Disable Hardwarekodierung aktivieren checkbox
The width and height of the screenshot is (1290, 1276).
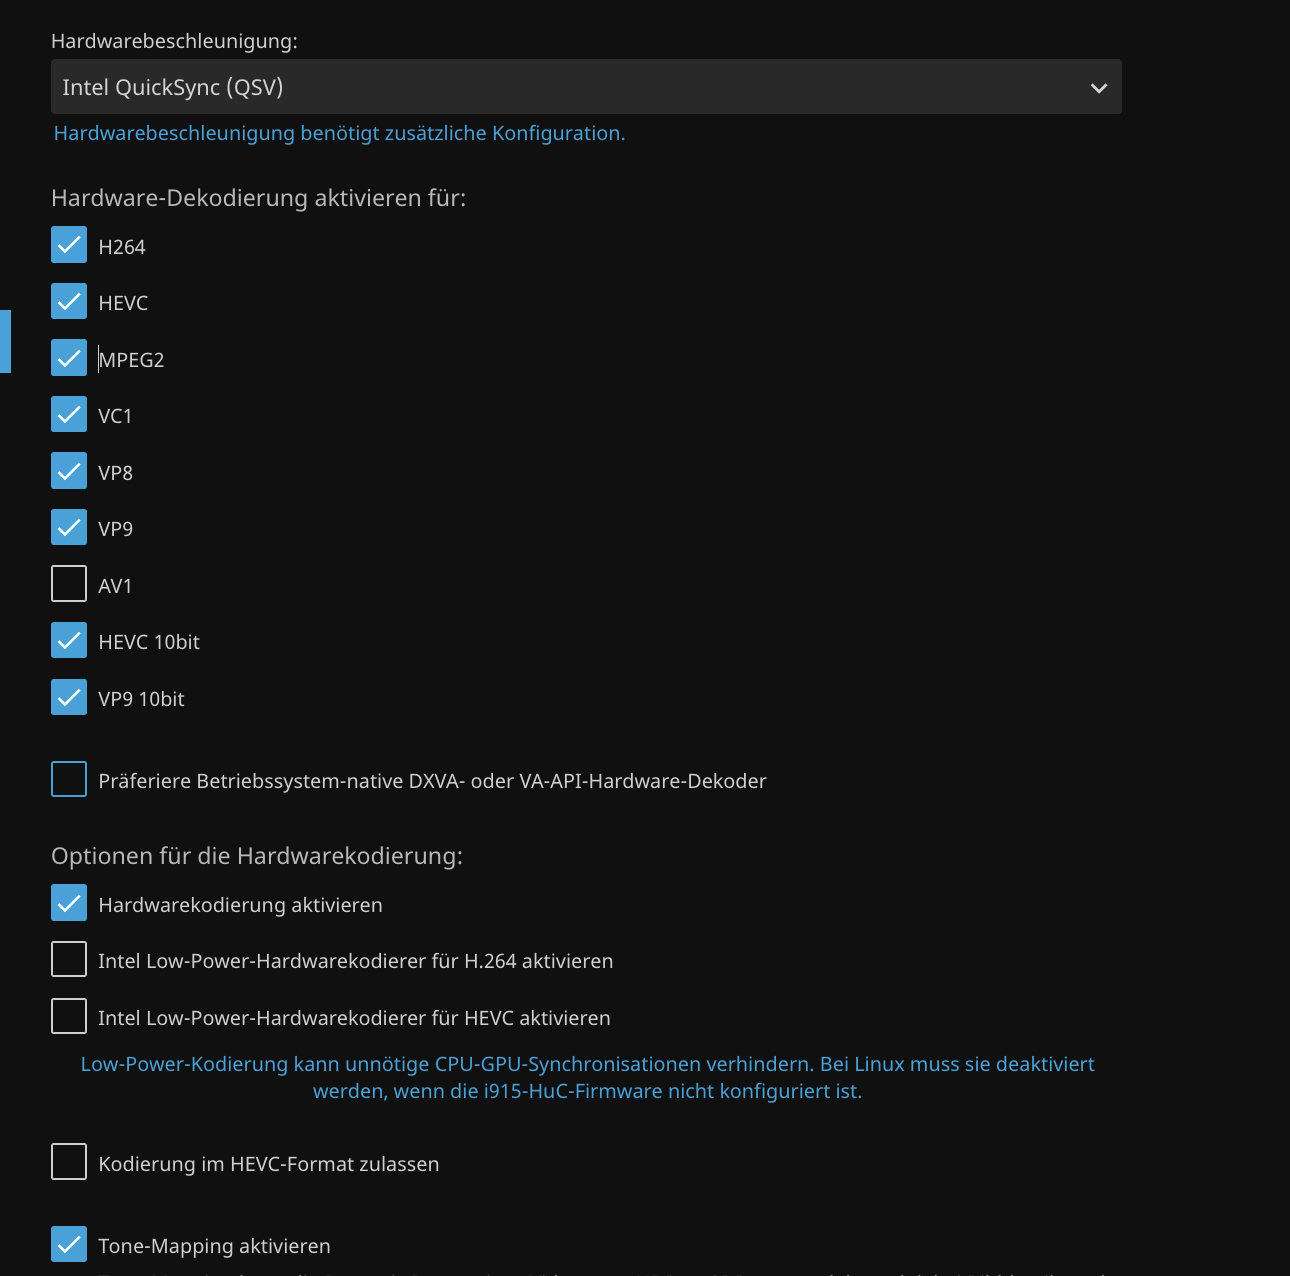69,904
